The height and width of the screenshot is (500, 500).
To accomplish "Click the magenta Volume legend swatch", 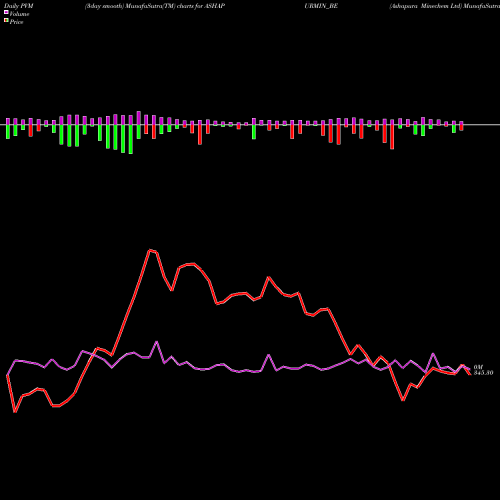I will pos(6,12).
